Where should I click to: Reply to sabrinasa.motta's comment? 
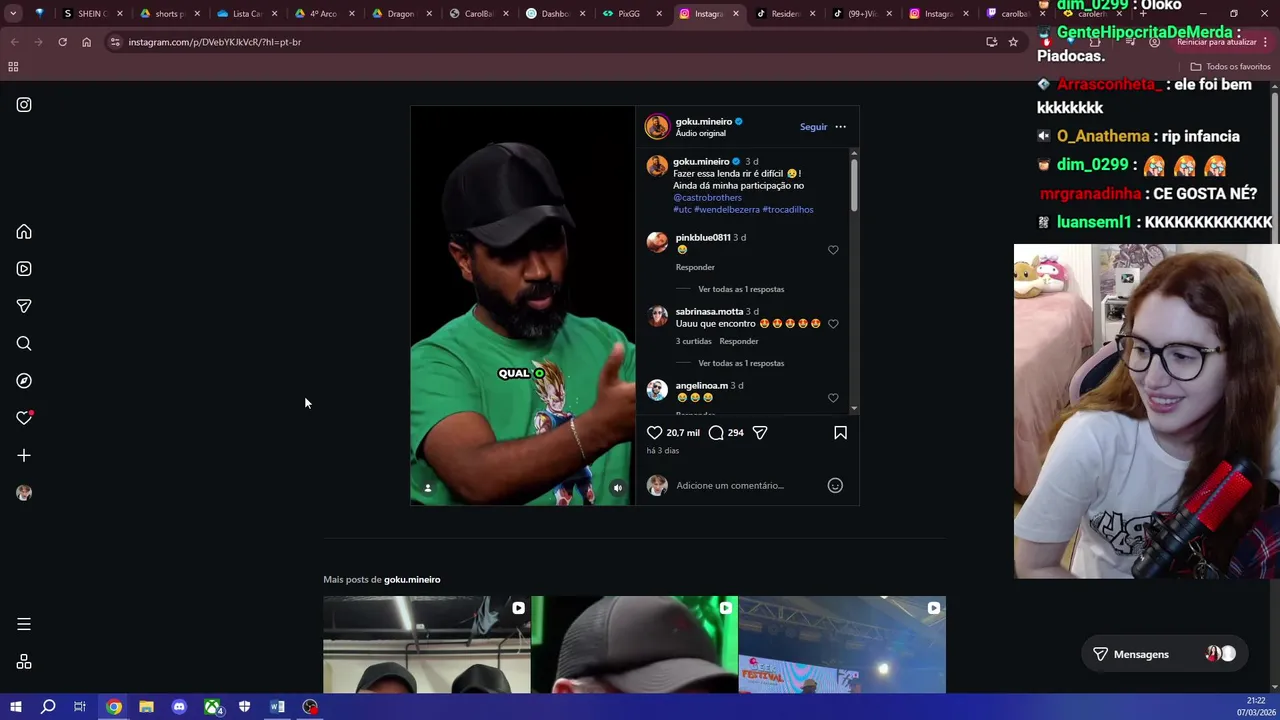point(739,342)
